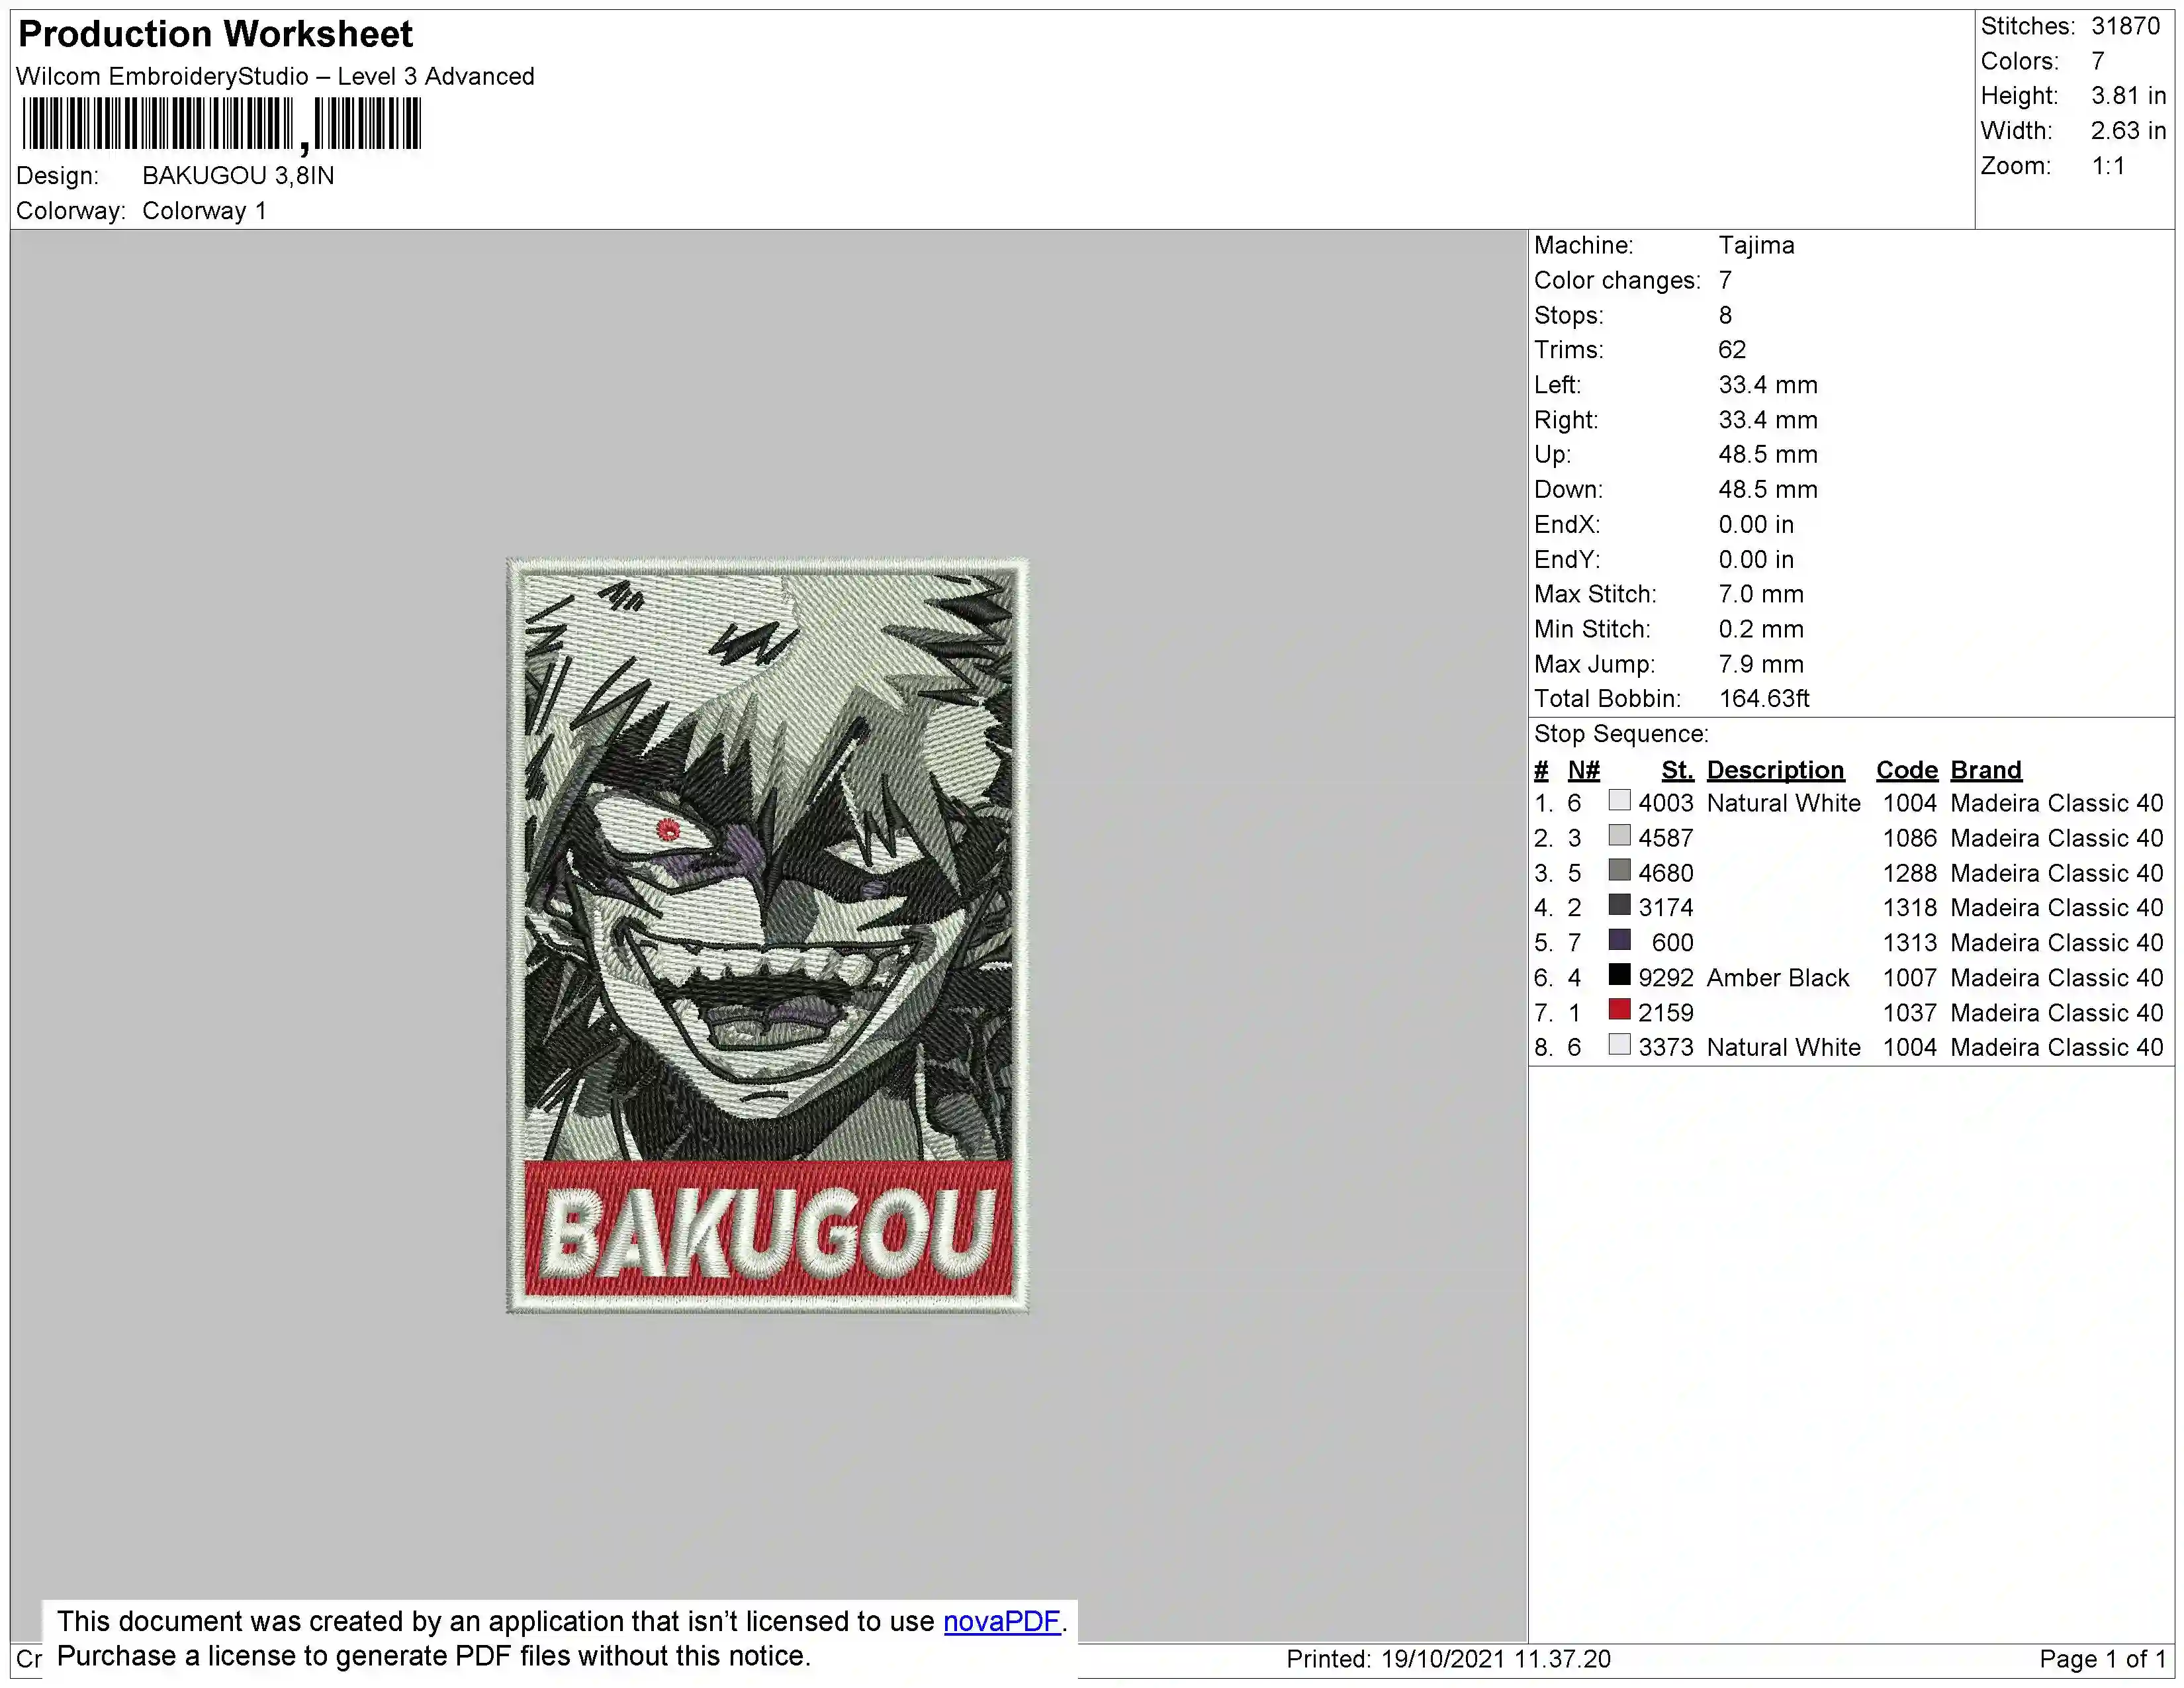
Task: Click the Max Stitch value 7.0 mm
Action: 1761,594
